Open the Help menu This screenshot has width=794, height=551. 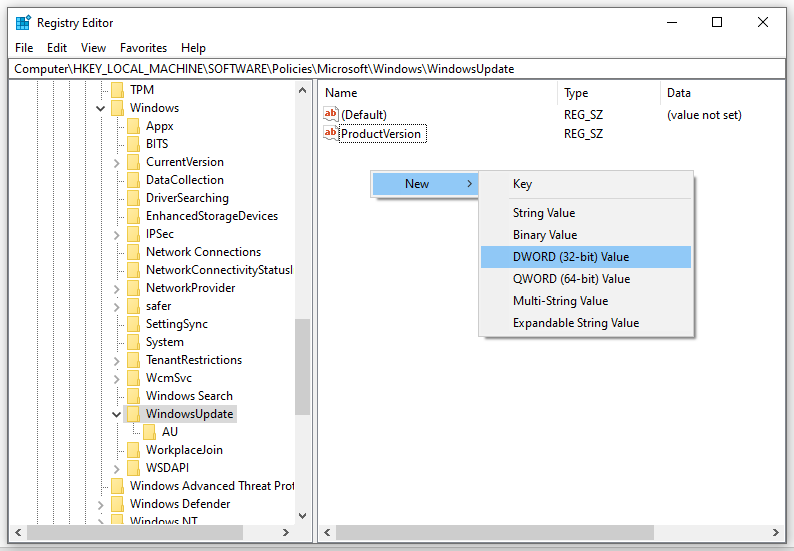(193, 48)
